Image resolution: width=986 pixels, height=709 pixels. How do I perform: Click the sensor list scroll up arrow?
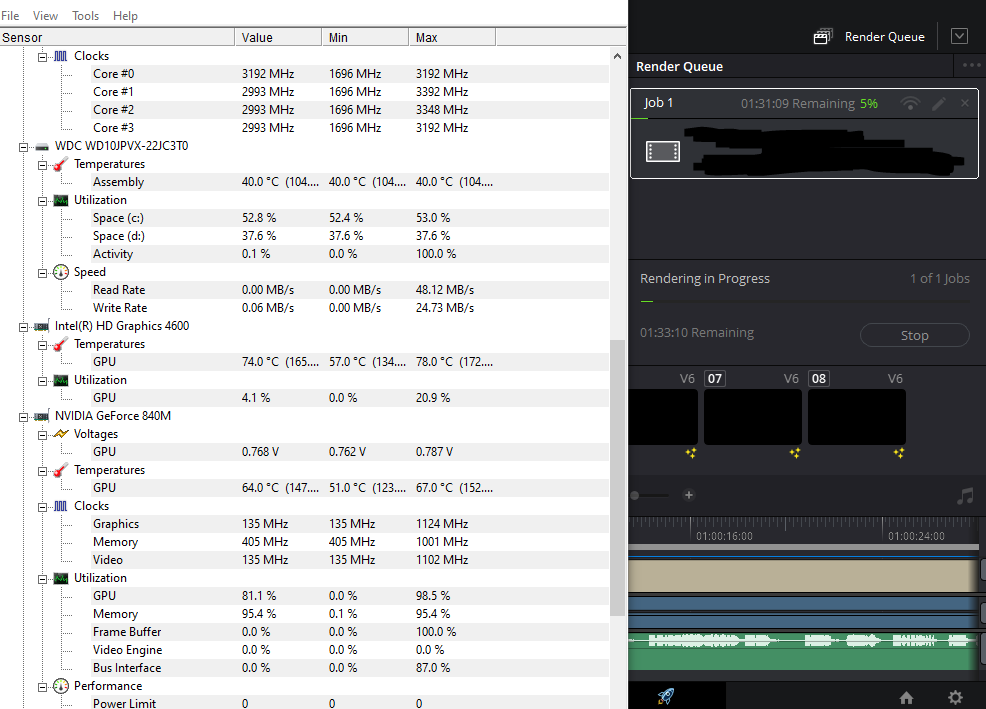tap(618, 56)
